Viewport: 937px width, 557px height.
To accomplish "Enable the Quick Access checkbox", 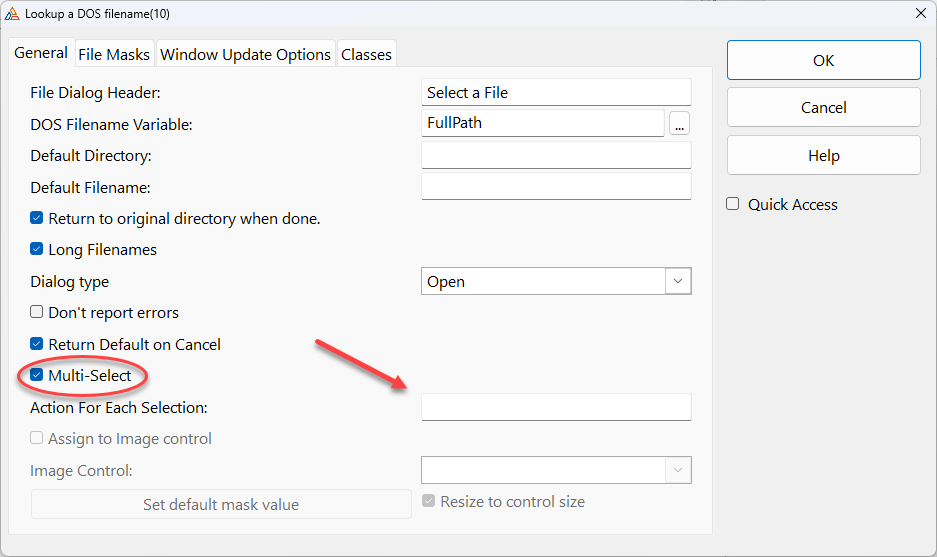I will 733,204.
